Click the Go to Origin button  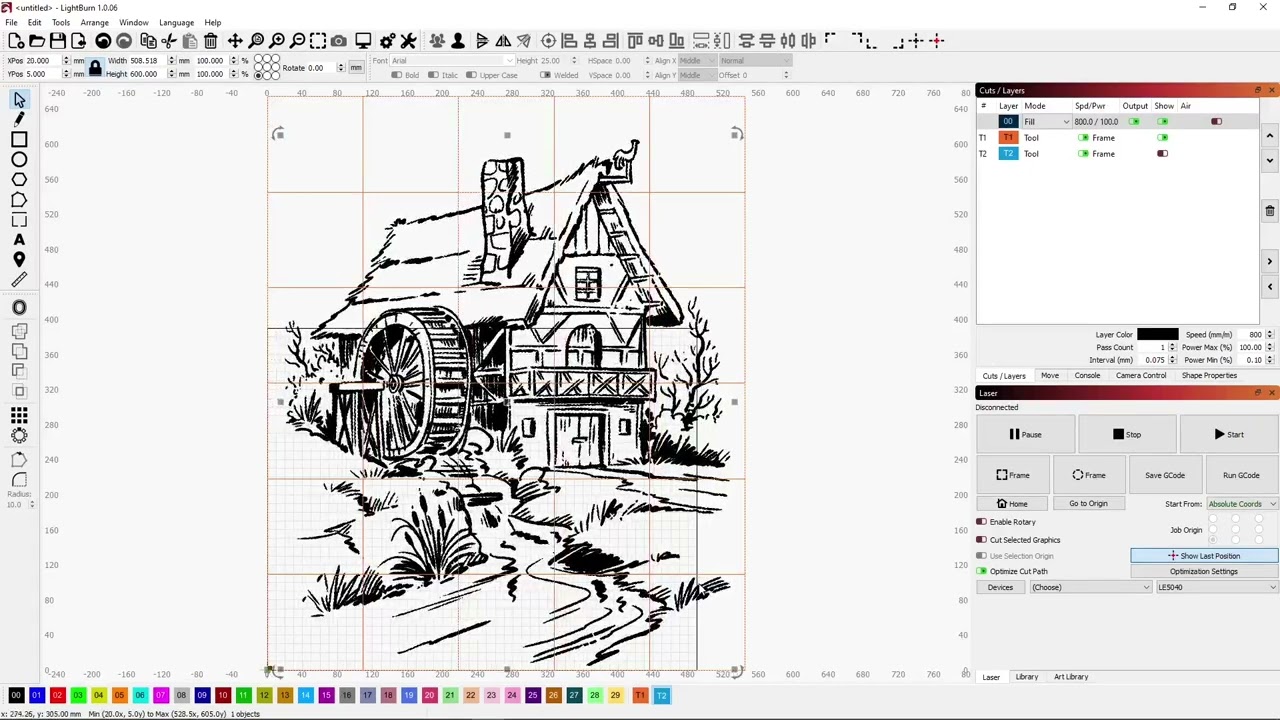[x=1088, y=504]
